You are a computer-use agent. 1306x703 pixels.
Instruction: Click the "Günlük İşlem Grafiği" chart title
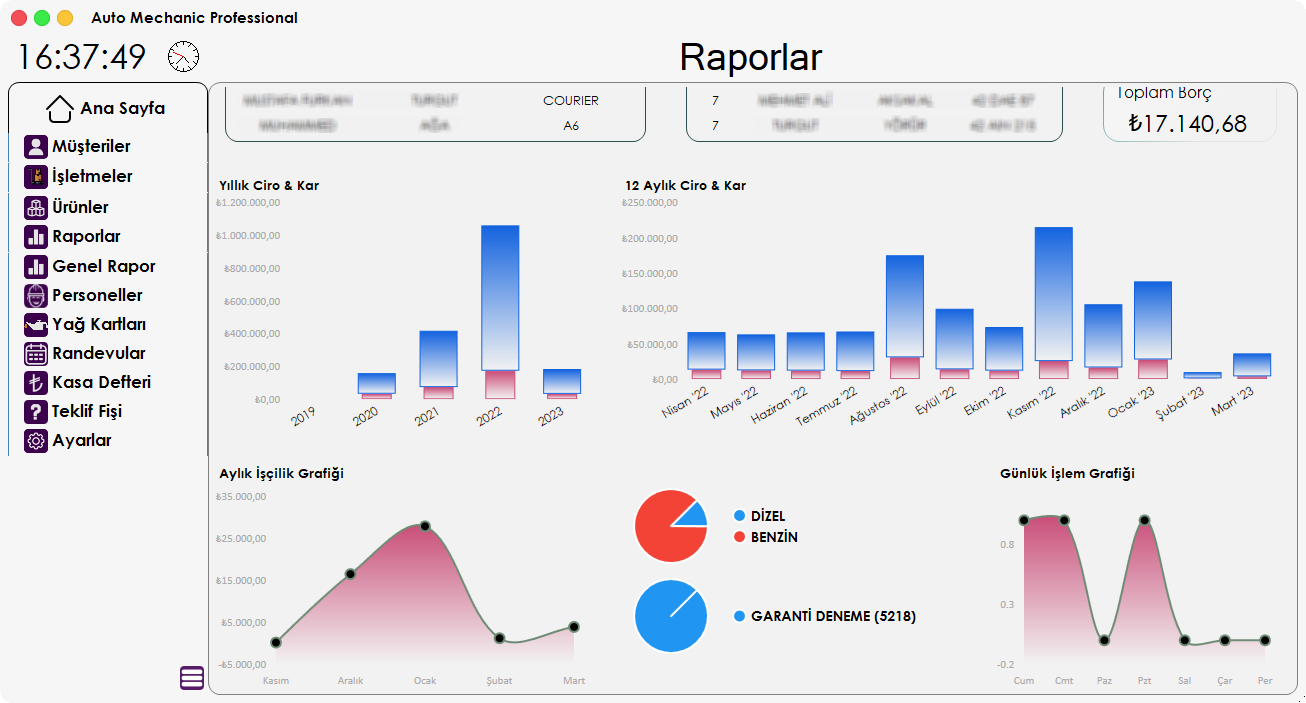pos(1067,473)
